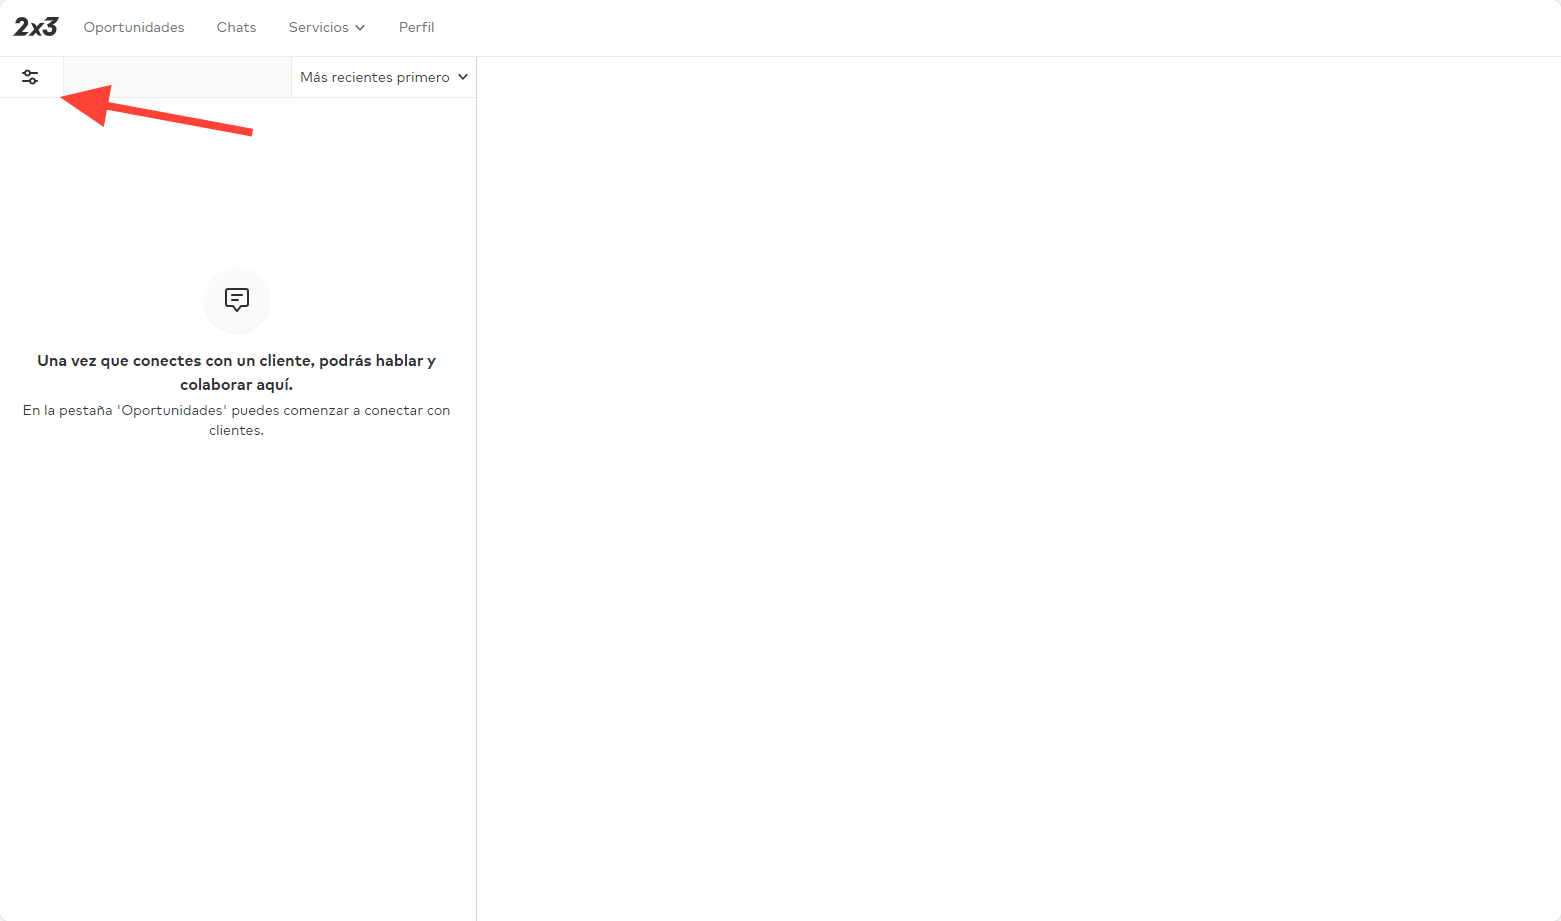Image resolution: width=1561 pixels, height=921 pixels.
Task: Open the Perfil page
Action: (x=417, y=27)
